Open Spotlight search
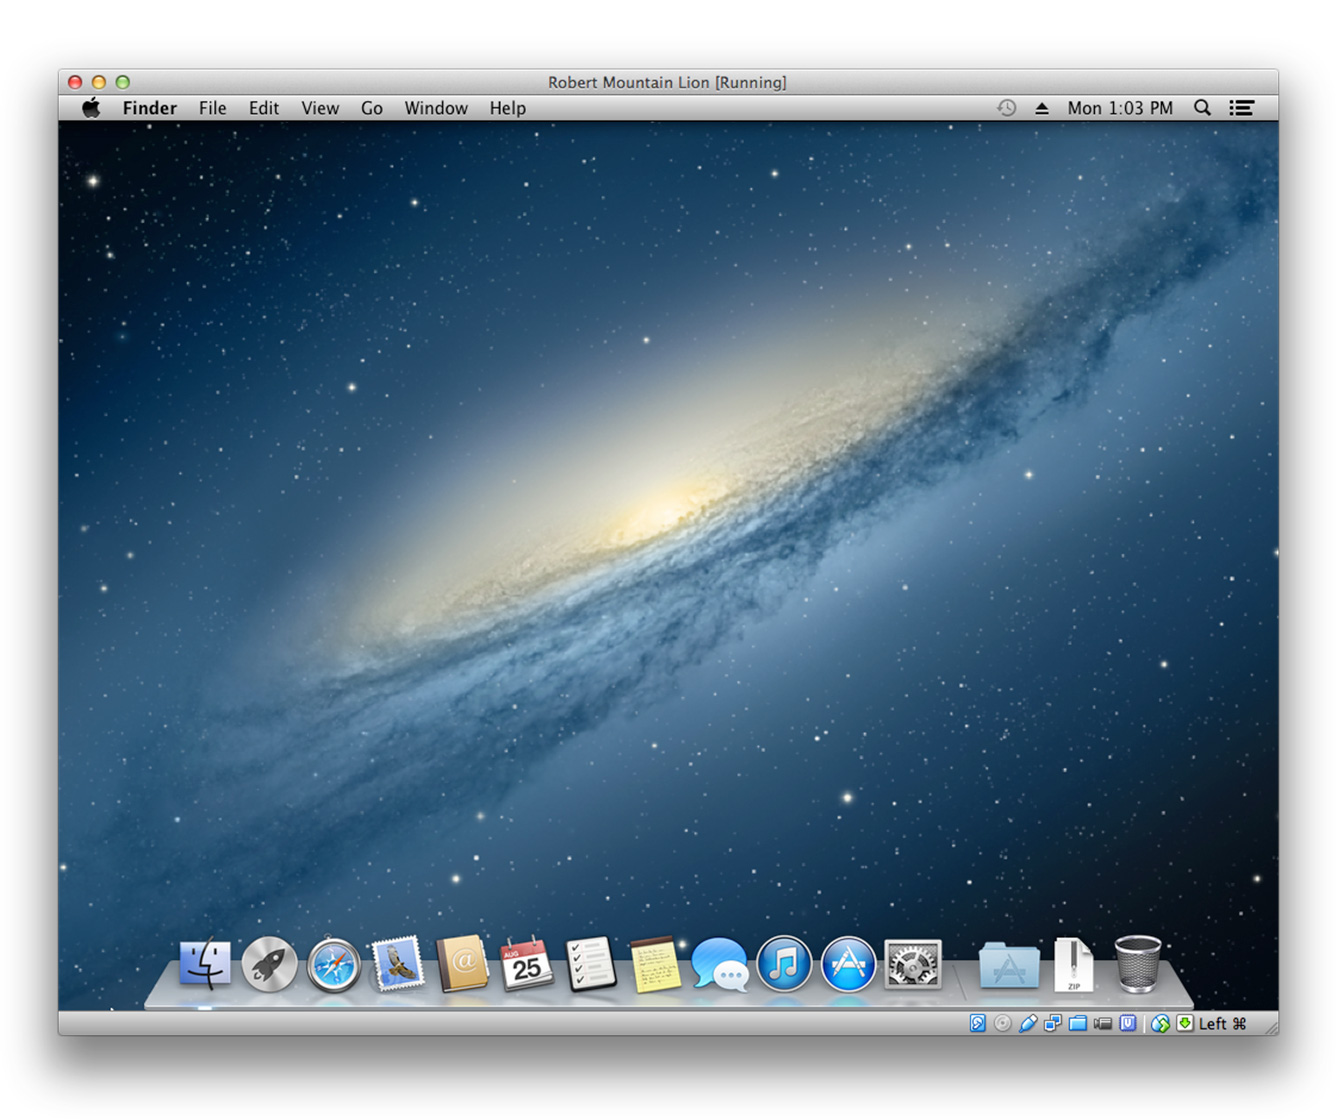The height and width of the screenshot is (1120, 1336). pyautogui.click(x=1203, y=107)
